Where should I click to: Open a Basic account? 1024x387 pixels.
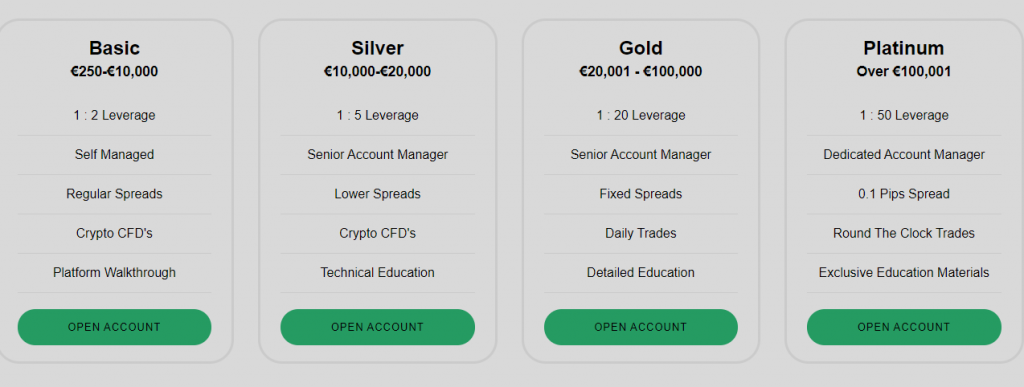click(x=114, y=327)
